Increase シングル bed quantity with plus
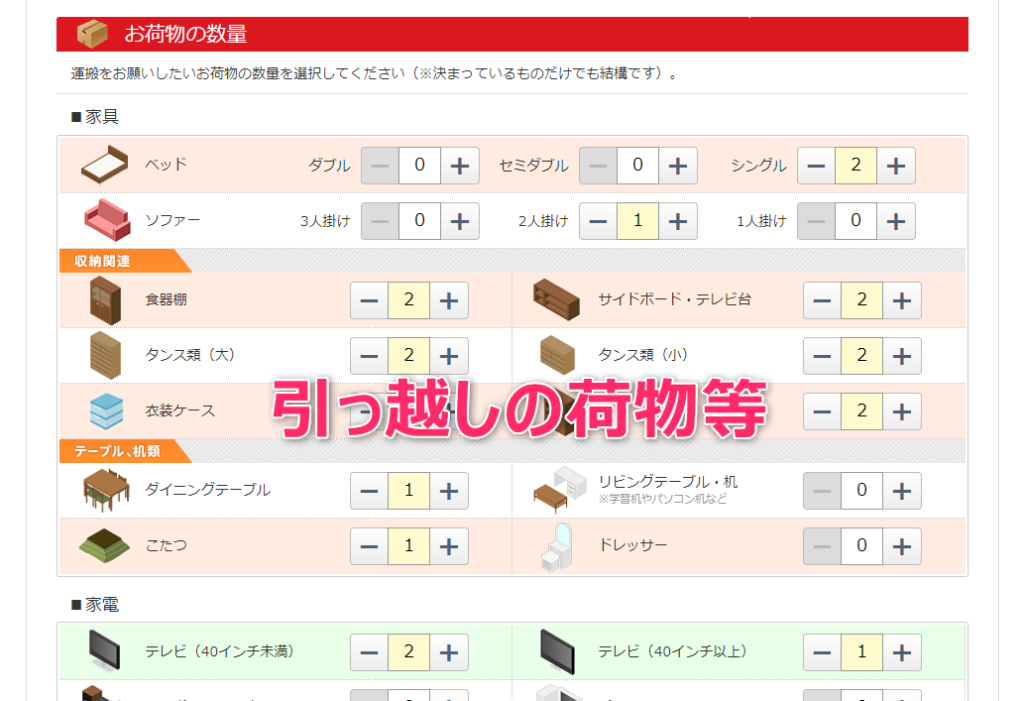Image resolution: width=1024 pixels, height=701 pixels. [896, 165]
